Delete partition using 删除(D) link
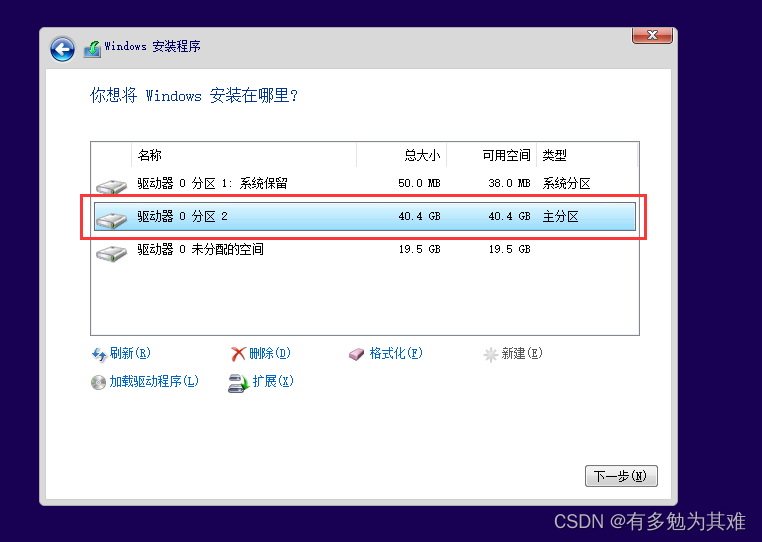 (270, 353)
